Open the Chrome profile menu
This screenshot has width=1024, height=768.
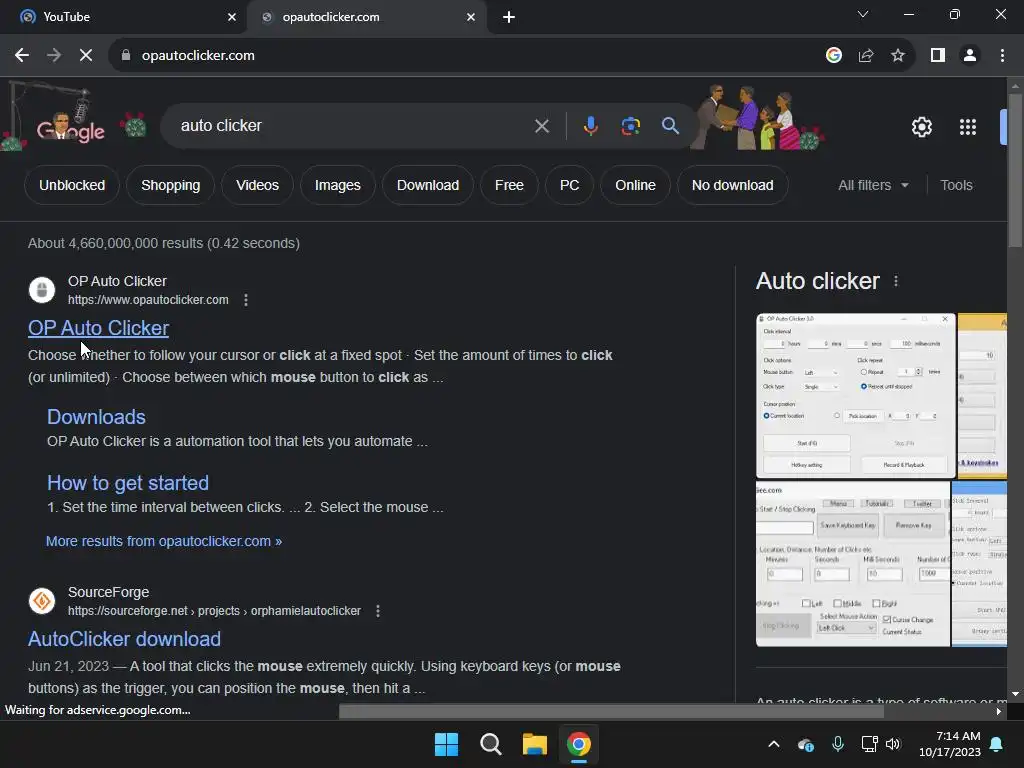pos(970,56)
